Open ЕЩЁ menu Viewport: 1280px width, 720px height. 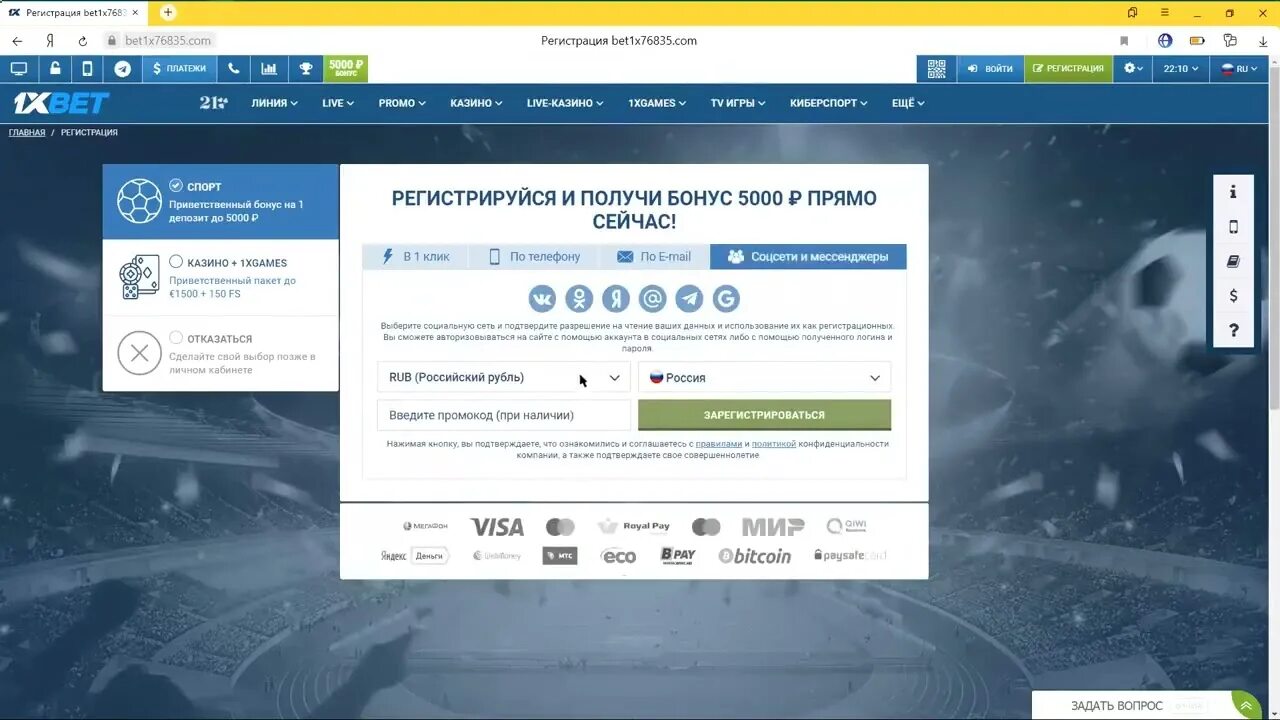(908, 103)
